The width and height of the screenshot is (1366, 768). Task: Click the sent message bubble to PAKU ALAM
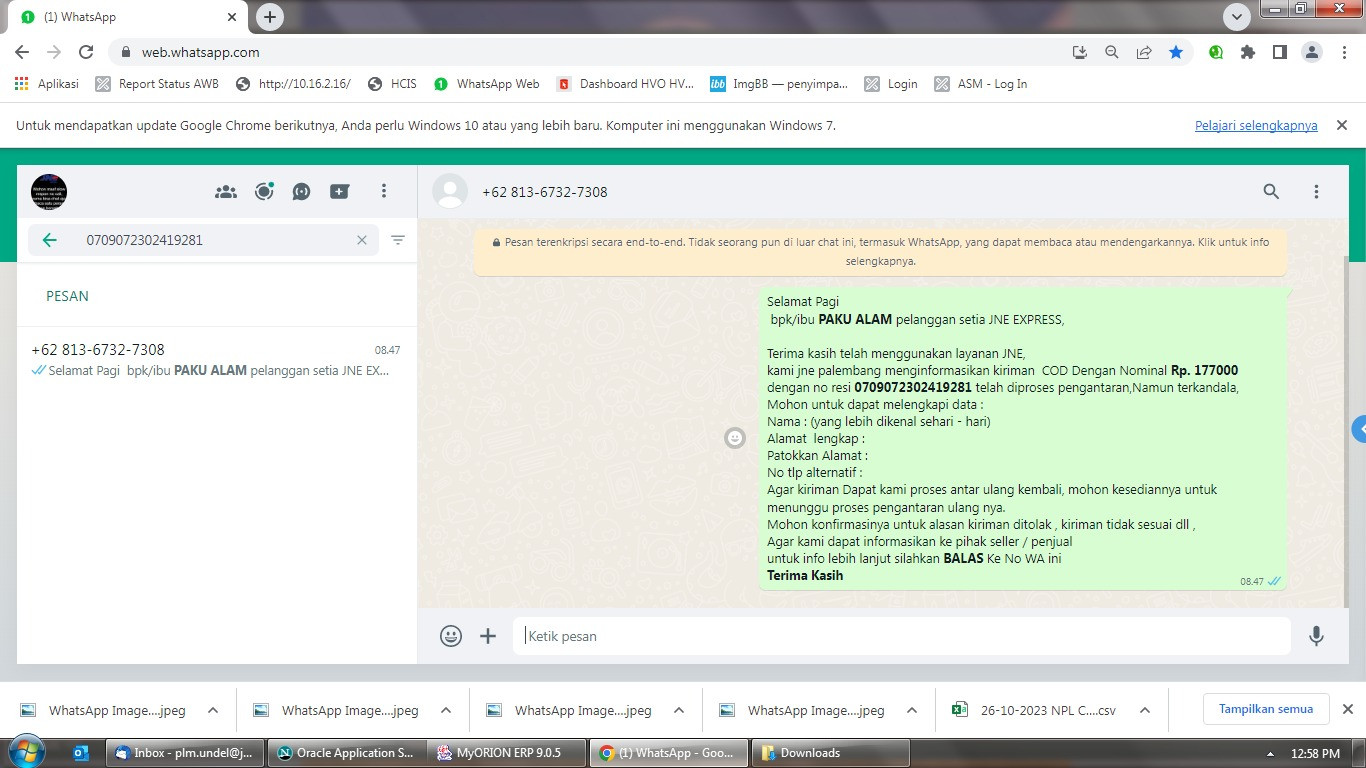[x=1023, y=439]
